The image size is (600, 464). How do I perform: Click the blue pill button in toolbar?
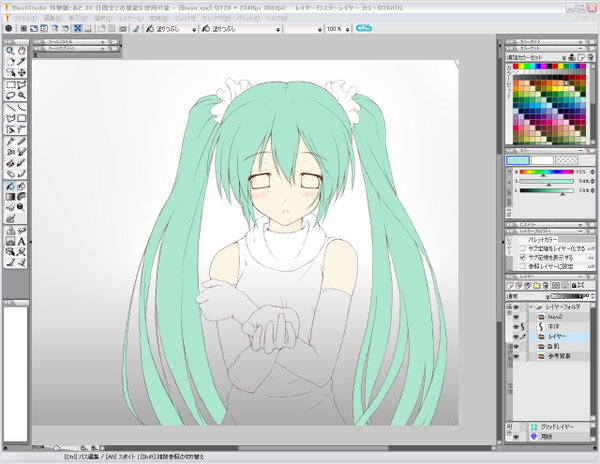click(364, 28)
